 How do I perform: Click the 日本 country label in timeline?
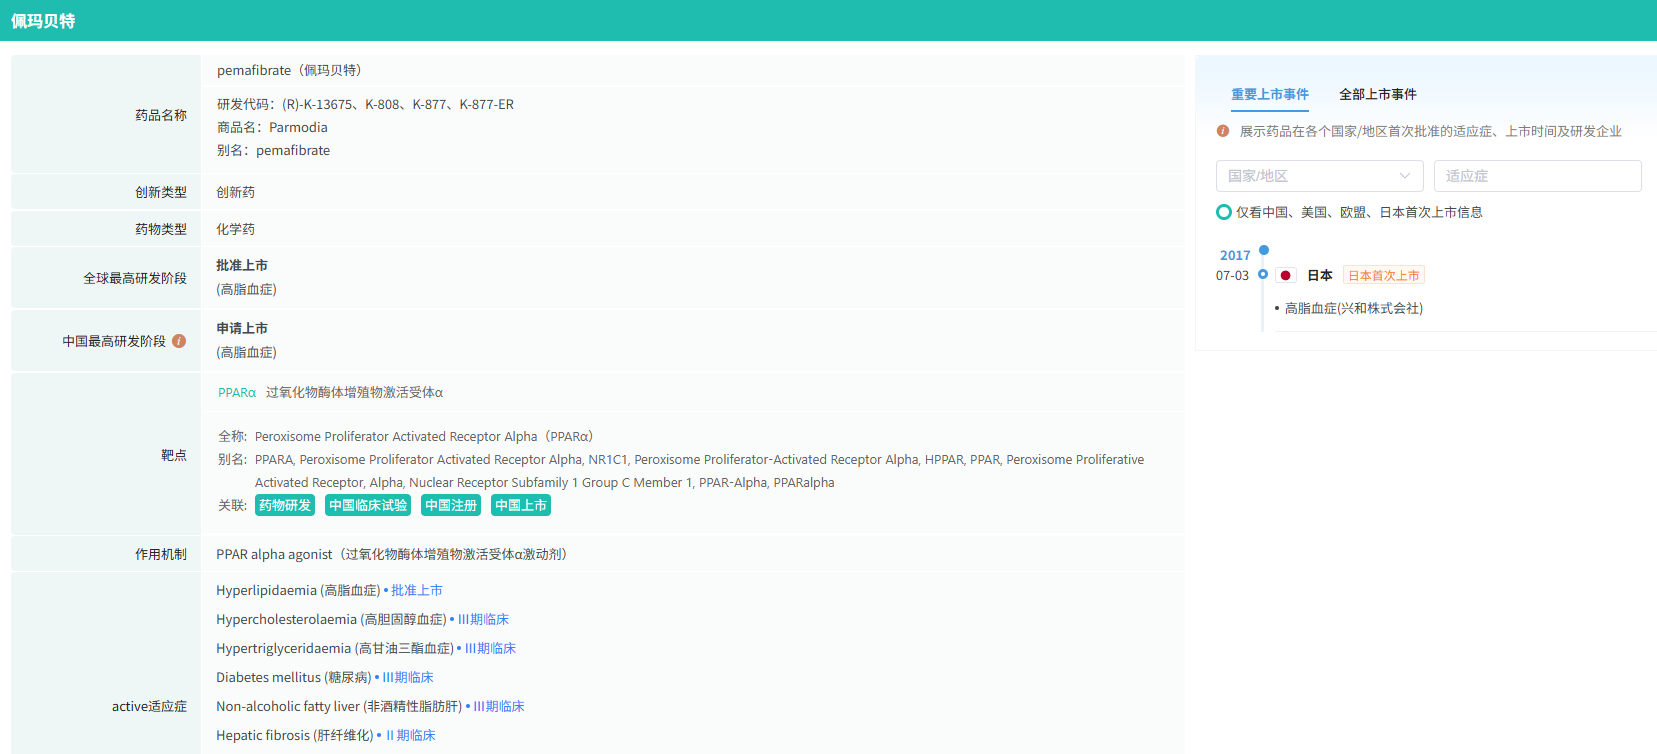[x=1320, y=275]
